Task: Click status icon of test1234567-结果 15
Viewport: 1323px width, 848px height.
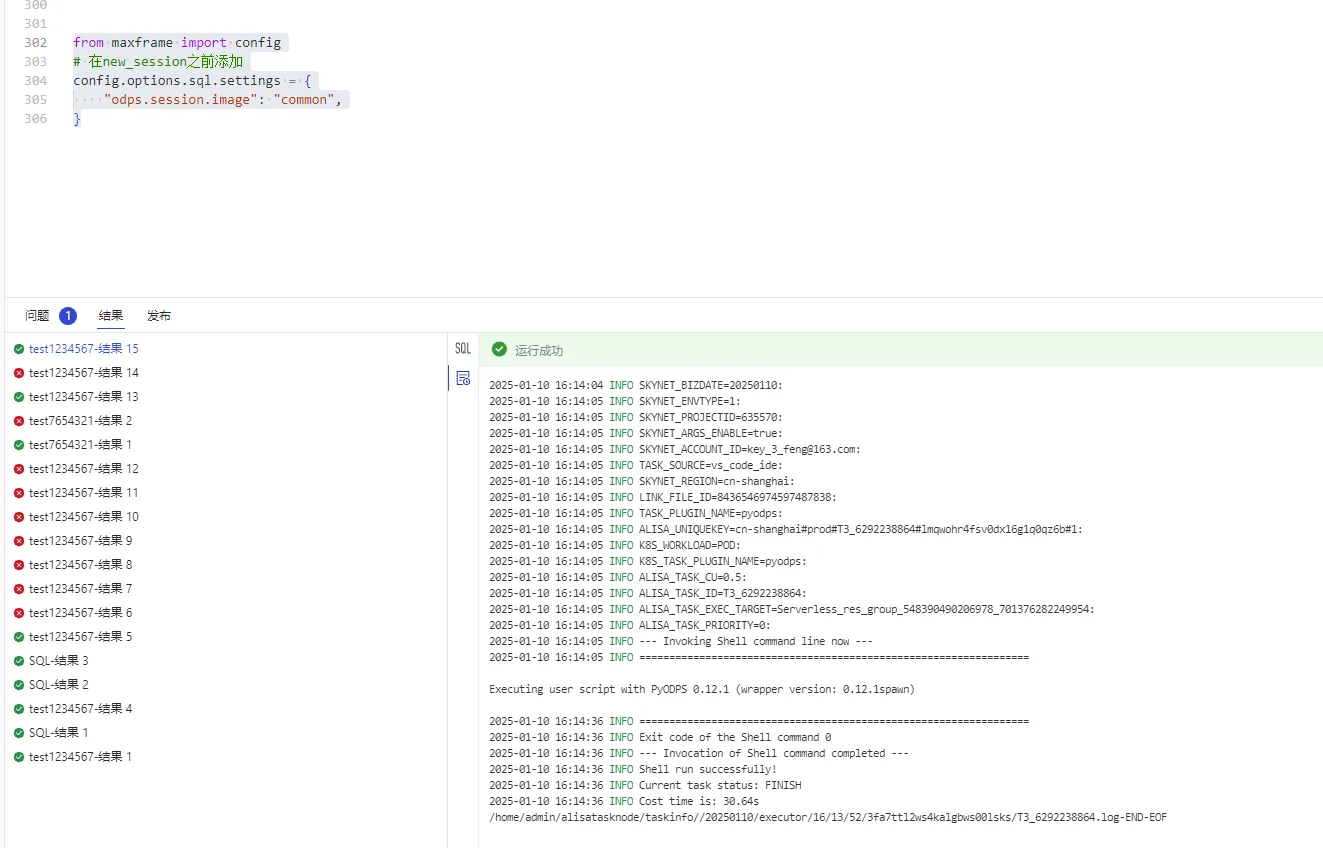Action: coord(19,349)
